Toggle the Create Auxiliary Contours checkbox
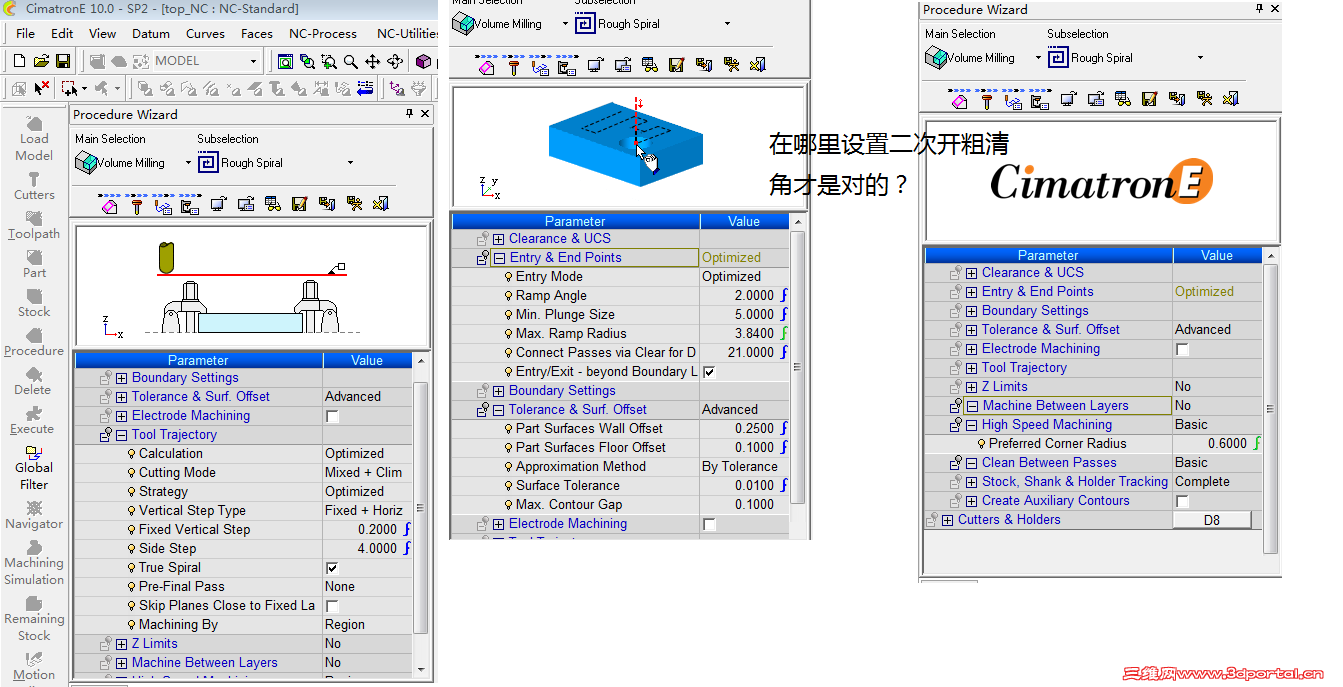1343x687 pixels. pyautogui.click(x=1182, y=501)
